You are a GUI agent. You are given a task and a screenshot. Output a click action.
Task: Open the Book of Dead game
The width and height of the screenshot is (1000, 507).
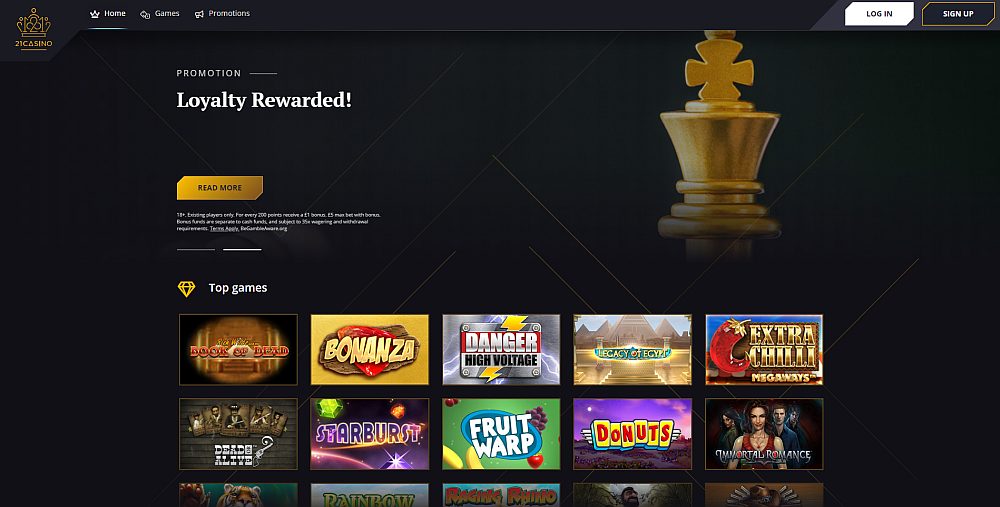tap(239, 349)
